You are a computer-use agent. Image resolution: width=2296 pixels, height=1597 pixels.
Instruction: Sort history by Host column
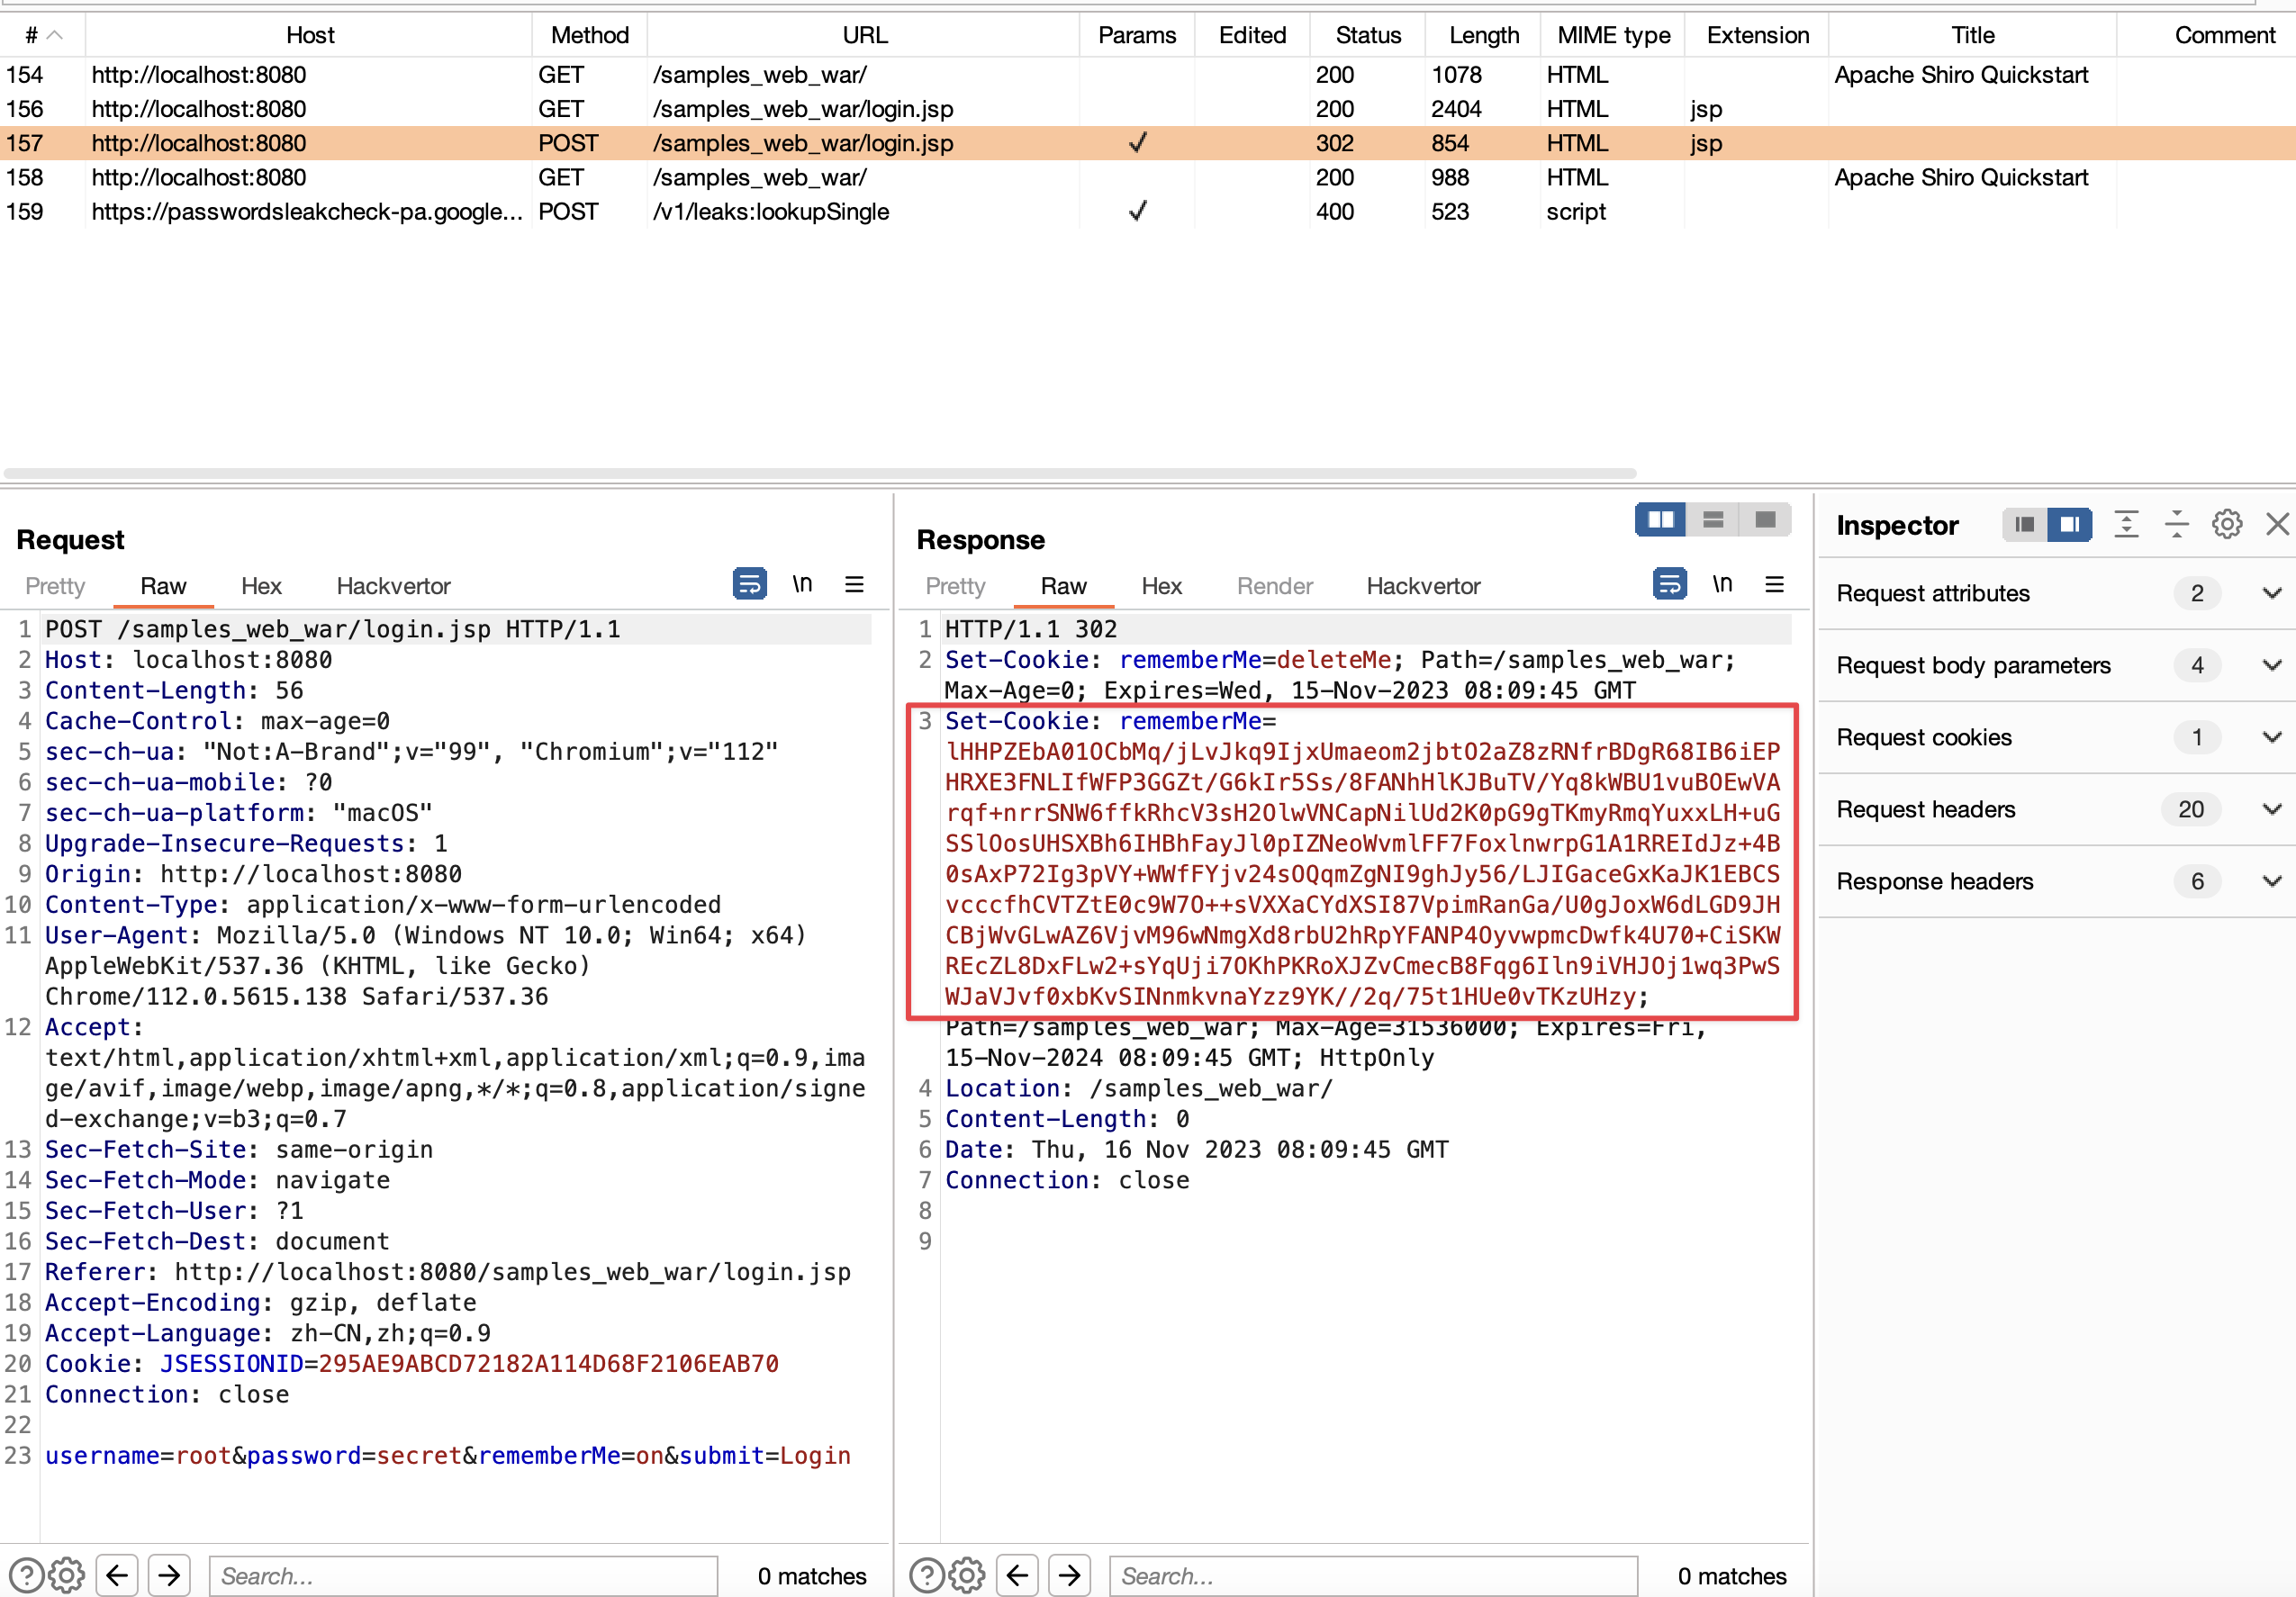click(x=309, y=35)
